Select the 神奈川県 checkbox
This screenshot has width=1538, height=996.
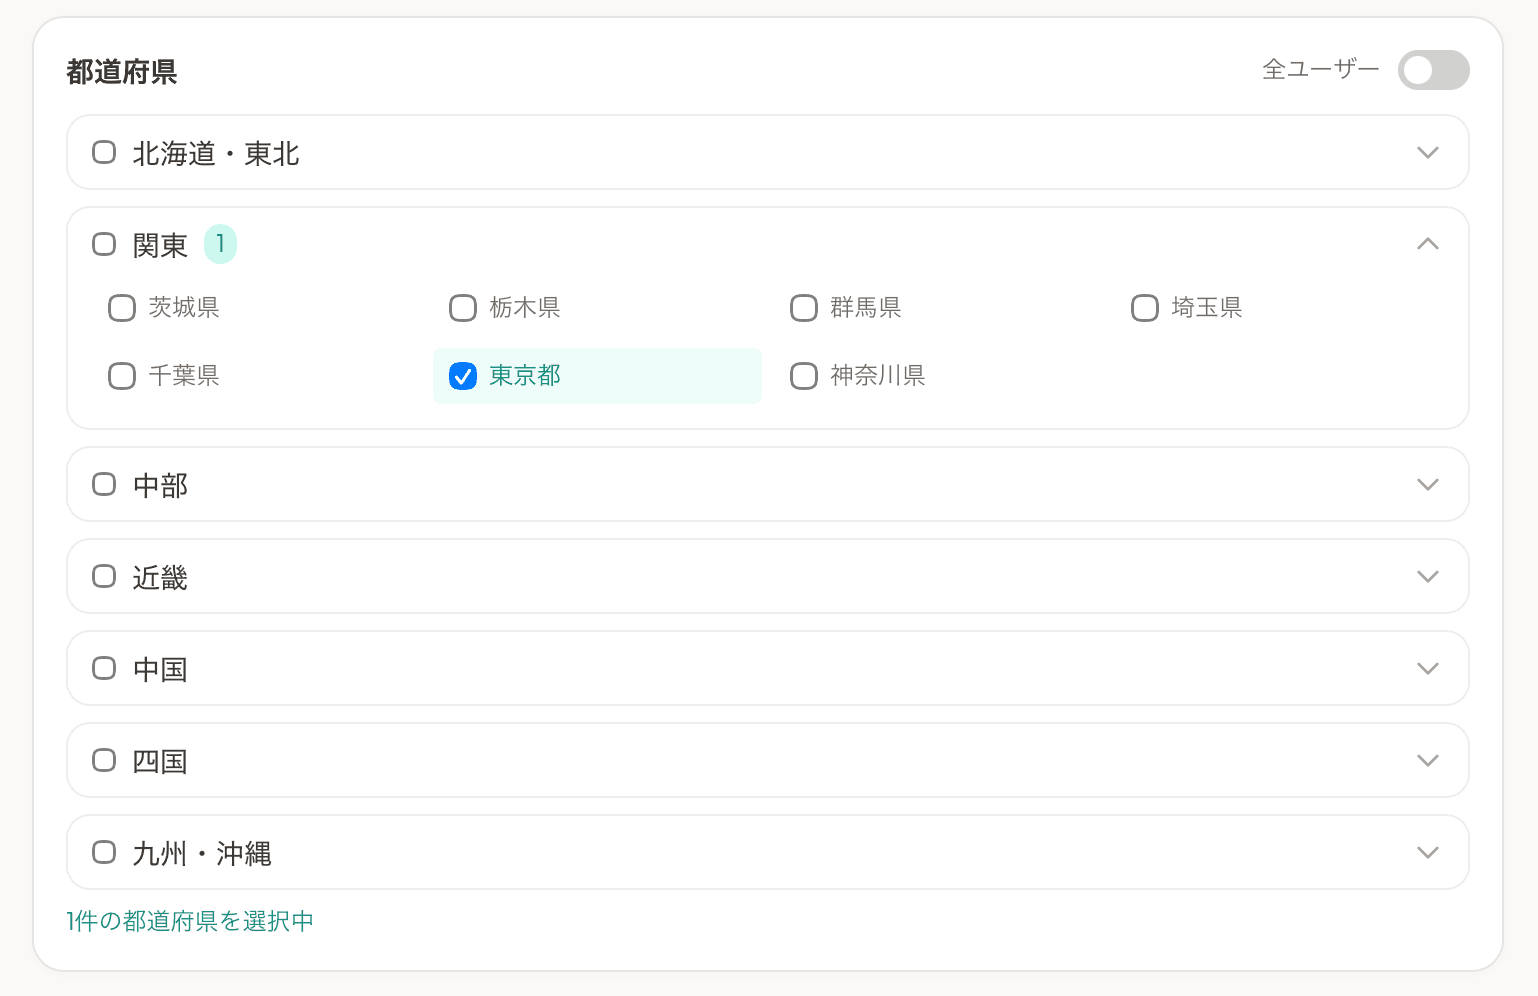point(804,375)
